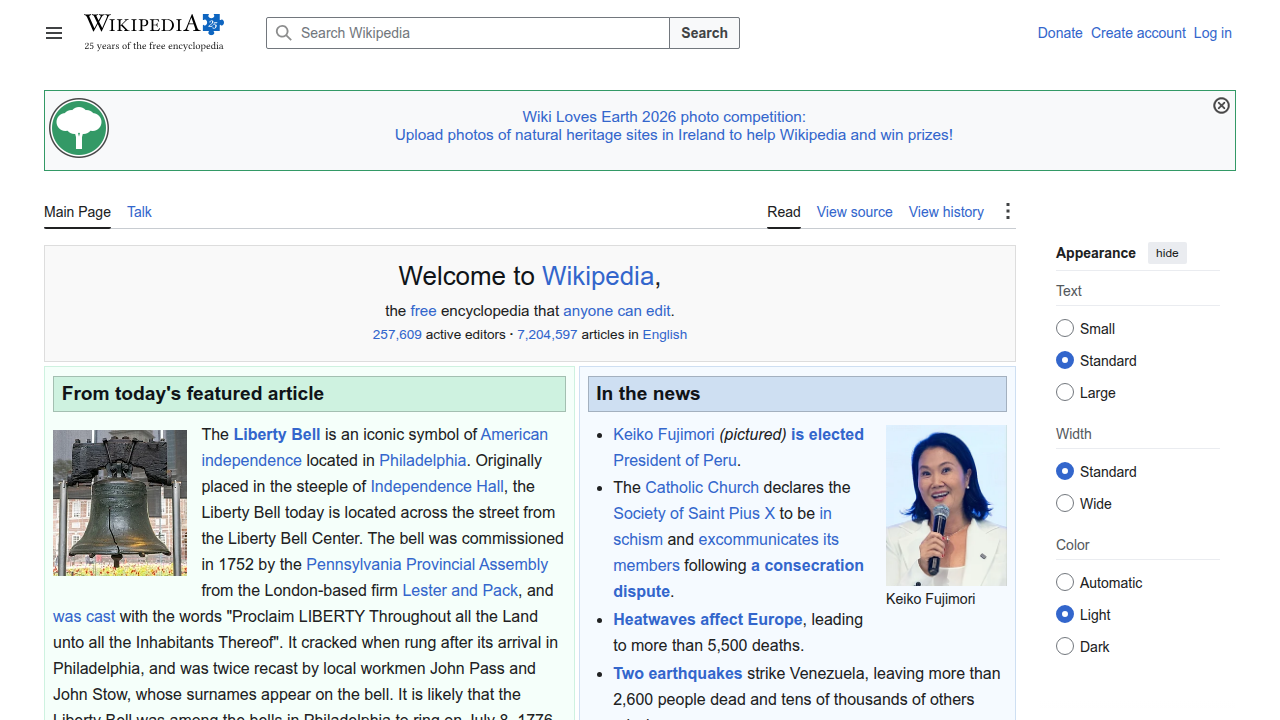Select the Read tab

784,212
